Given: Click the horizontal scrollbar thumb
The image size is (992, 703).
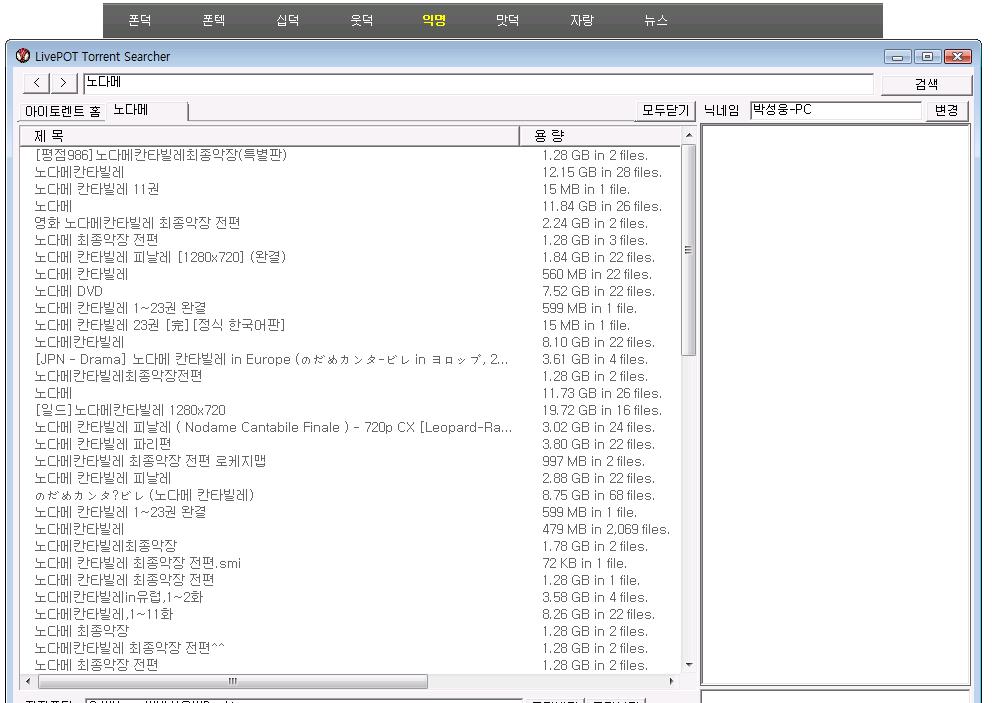Looking at the screenshot, I should [233, 681].
